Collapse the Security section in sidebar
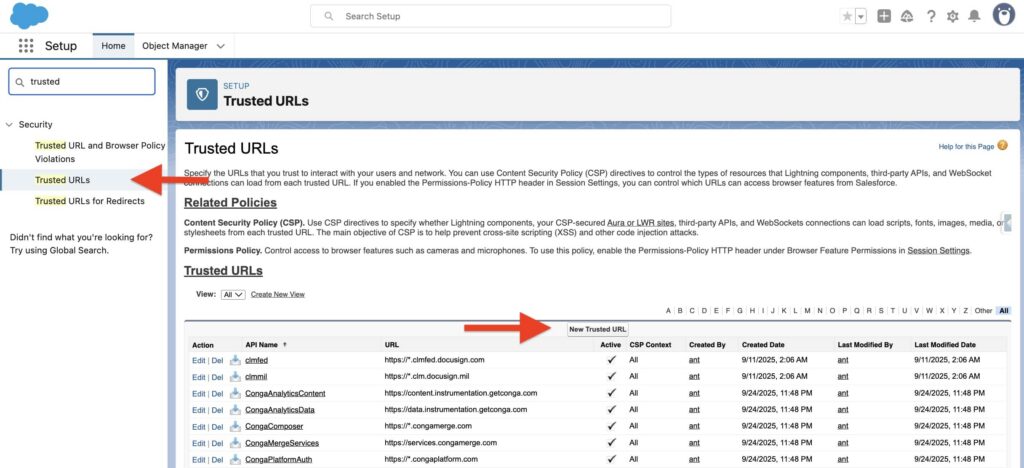Screen dimensions: 1024x468 [x=10, y=125]
